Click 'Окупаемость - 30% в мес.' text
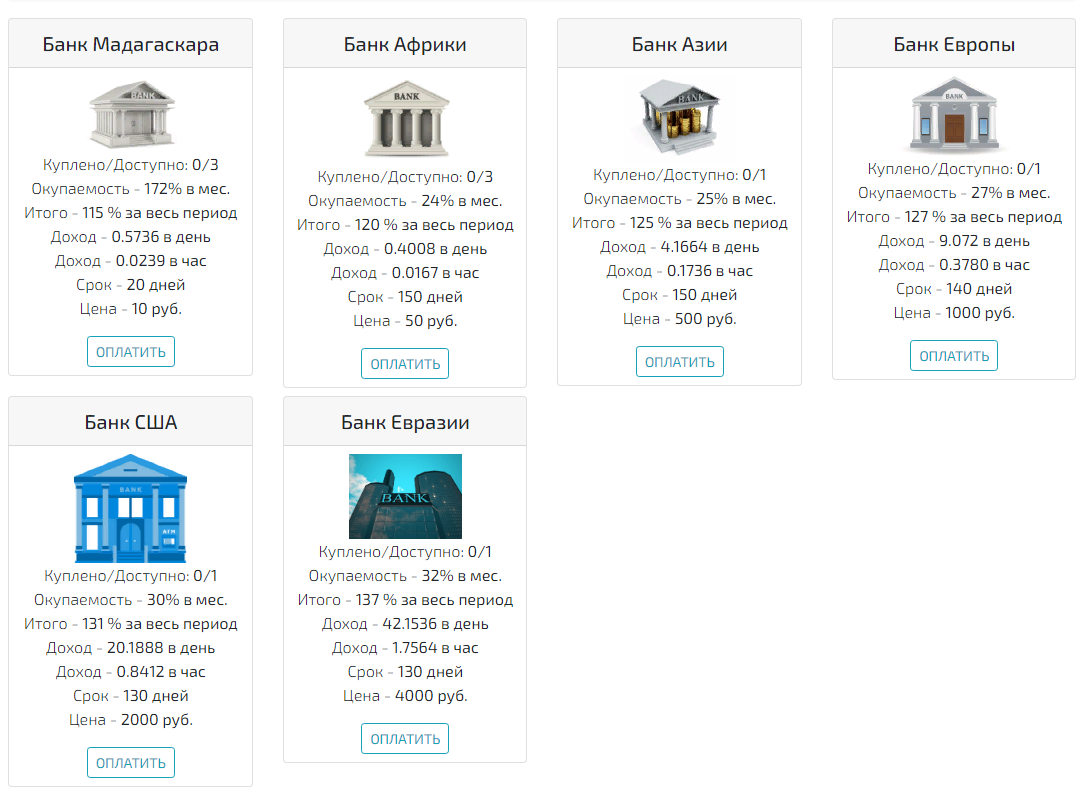Image resolution: width=1088 pixels, height=802 pixels. pyautogui.click(x=130, y=600)
